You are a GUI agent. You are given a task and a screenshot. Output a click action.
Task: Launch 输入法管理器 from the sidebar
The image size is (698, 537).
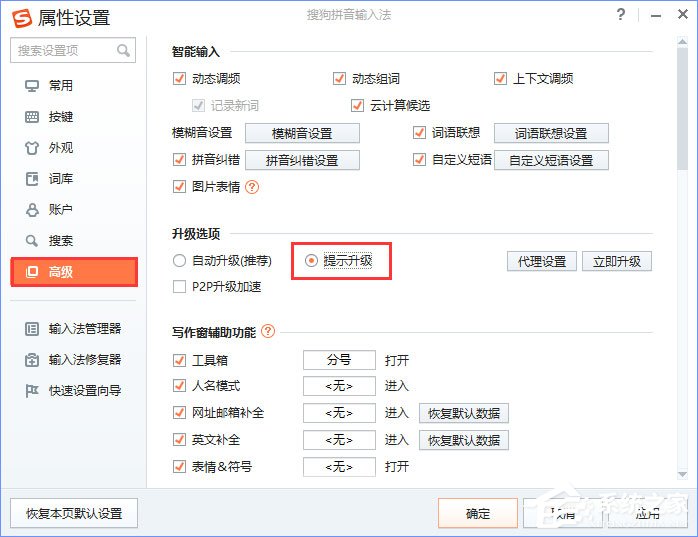click(74, 329)
